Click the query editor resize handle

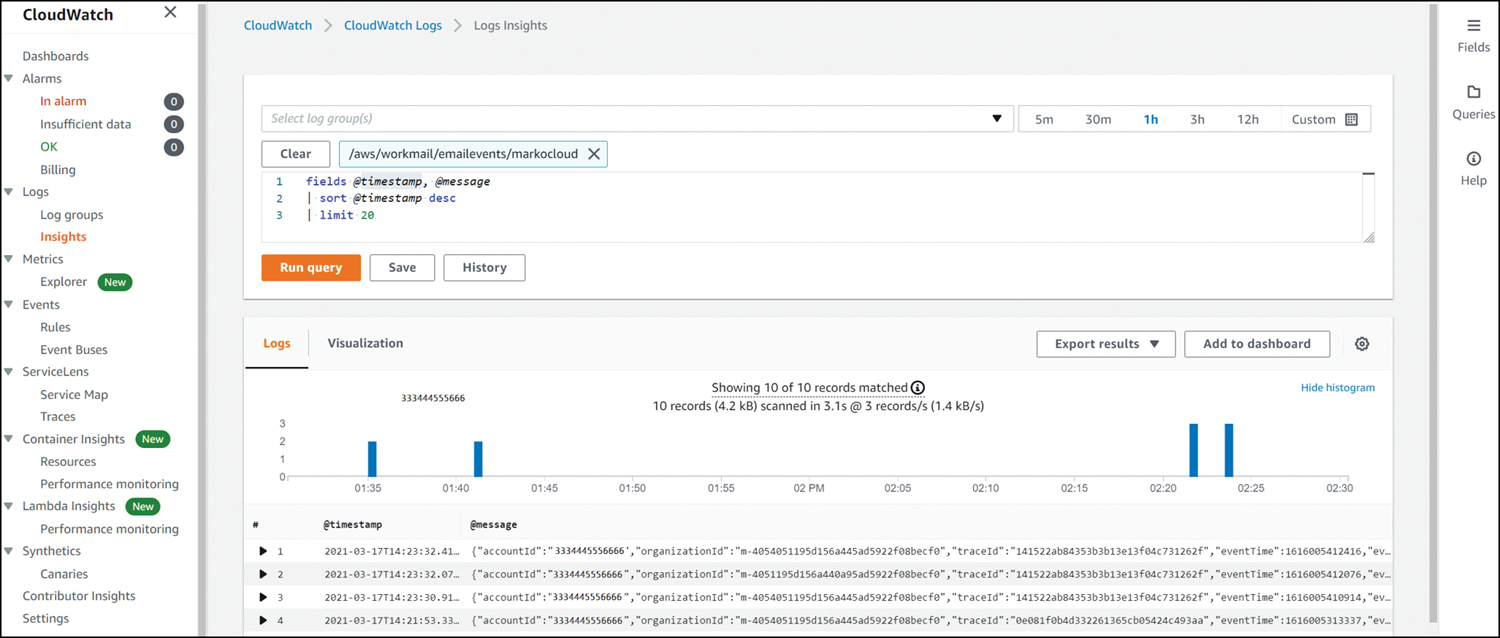(1368, 237)
